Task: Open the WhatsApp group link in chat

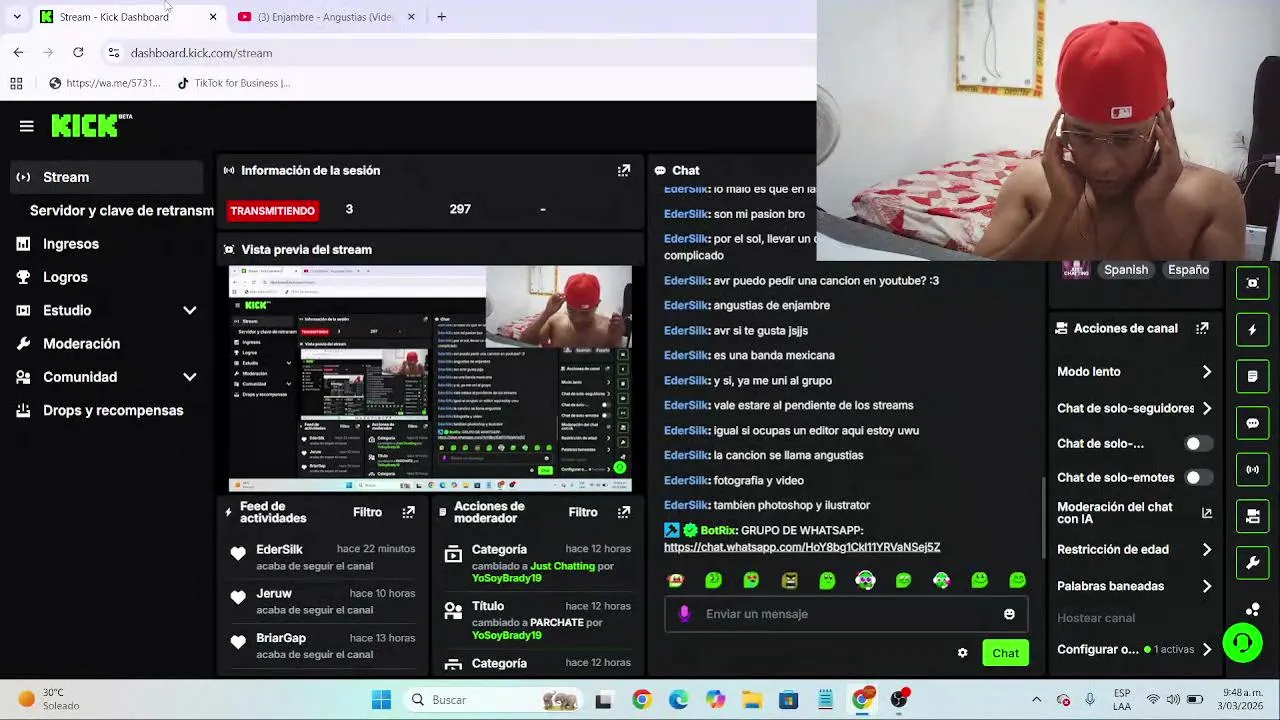Action: pyautogui.click(x=802, y=547)
